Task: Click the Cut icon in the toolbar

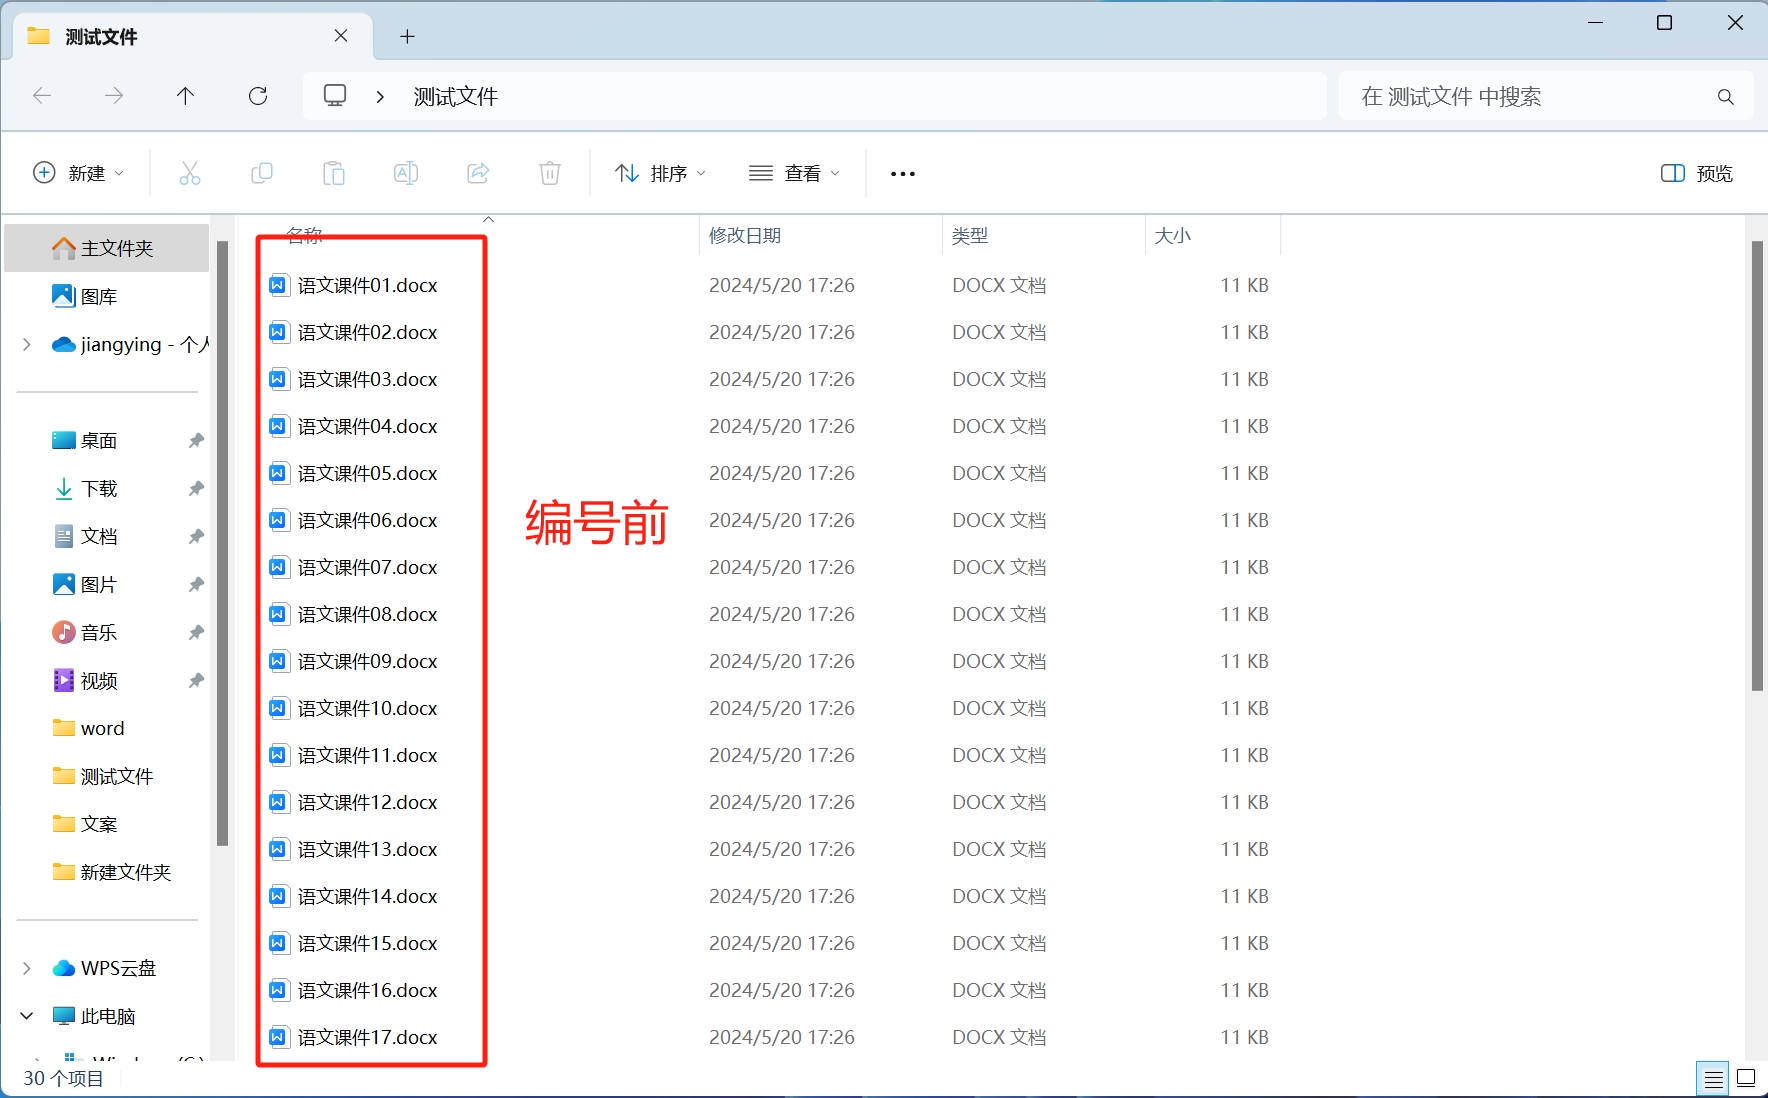Action: point(190,172)
